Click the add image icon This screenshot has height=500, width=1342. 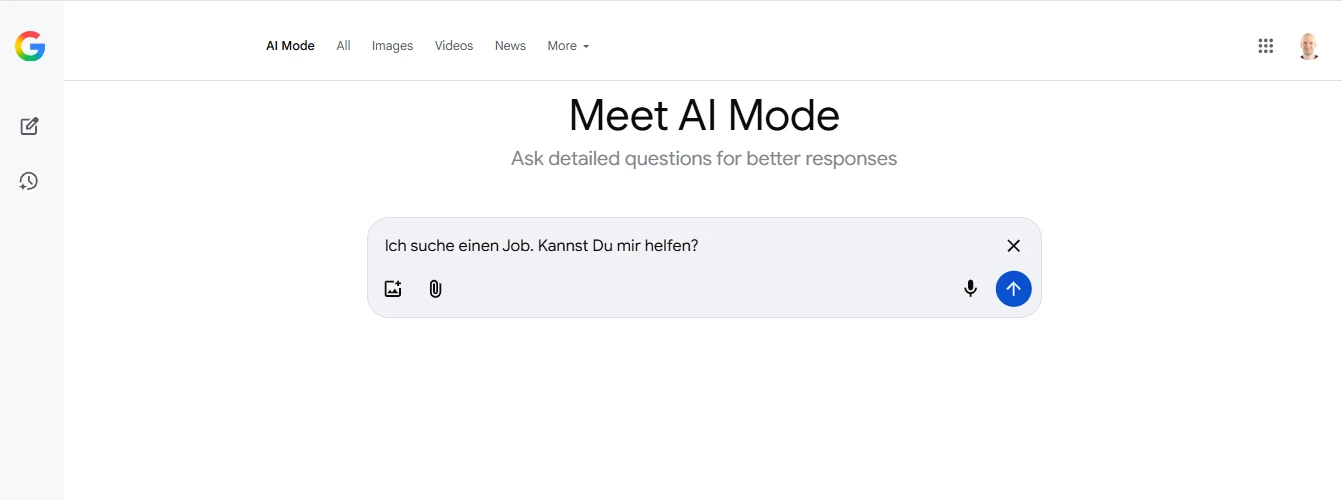(393, 289)
